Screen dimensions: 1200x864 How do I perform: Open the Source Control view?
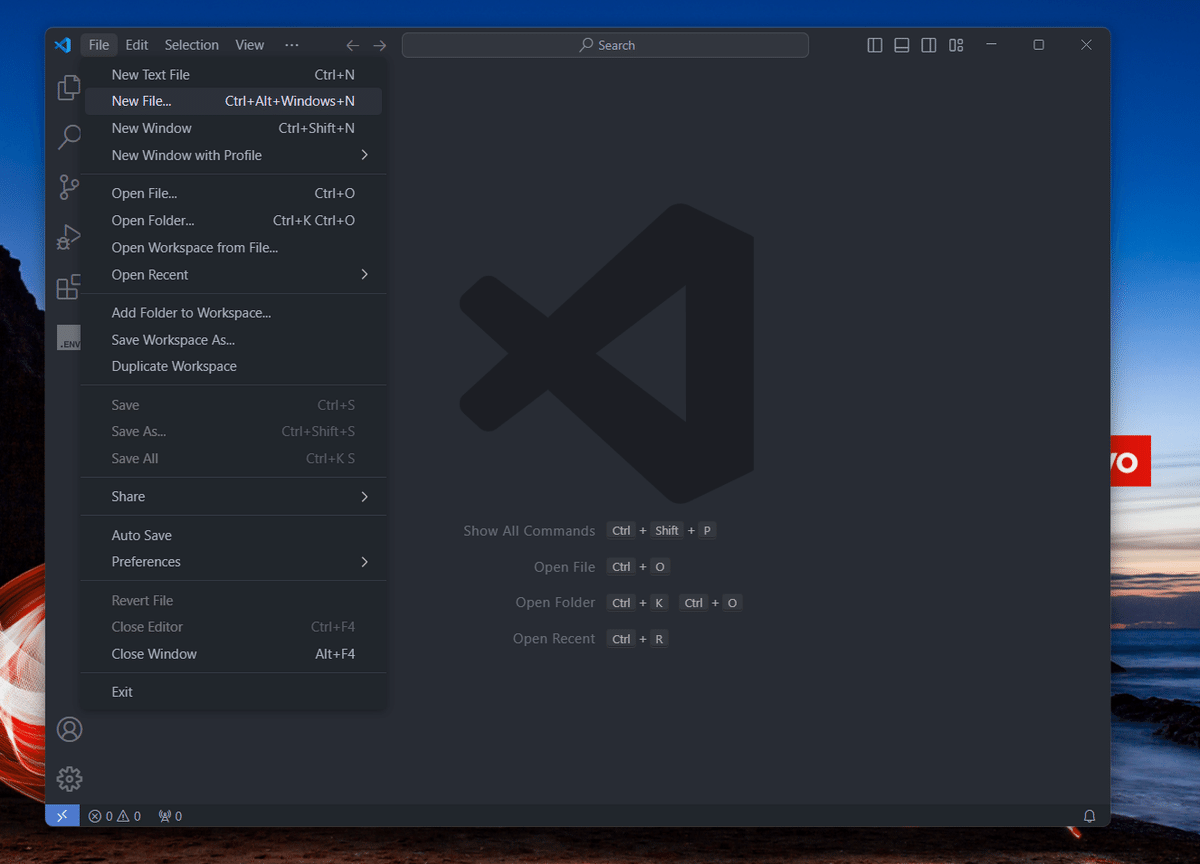69,187
